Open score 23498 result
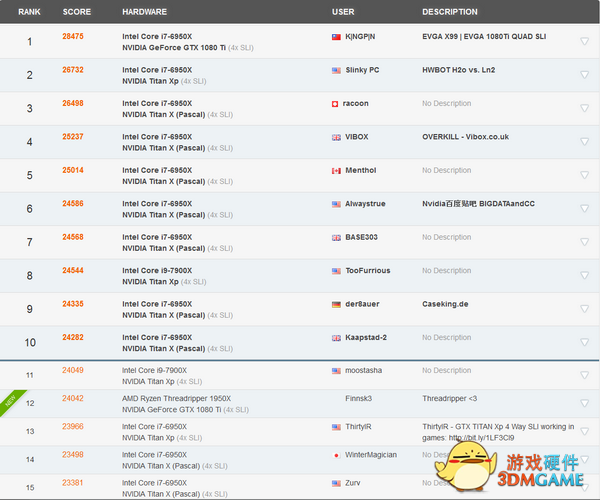Image resolution: width=600 pixels, height=500 pixels. (x=73, y=454)
